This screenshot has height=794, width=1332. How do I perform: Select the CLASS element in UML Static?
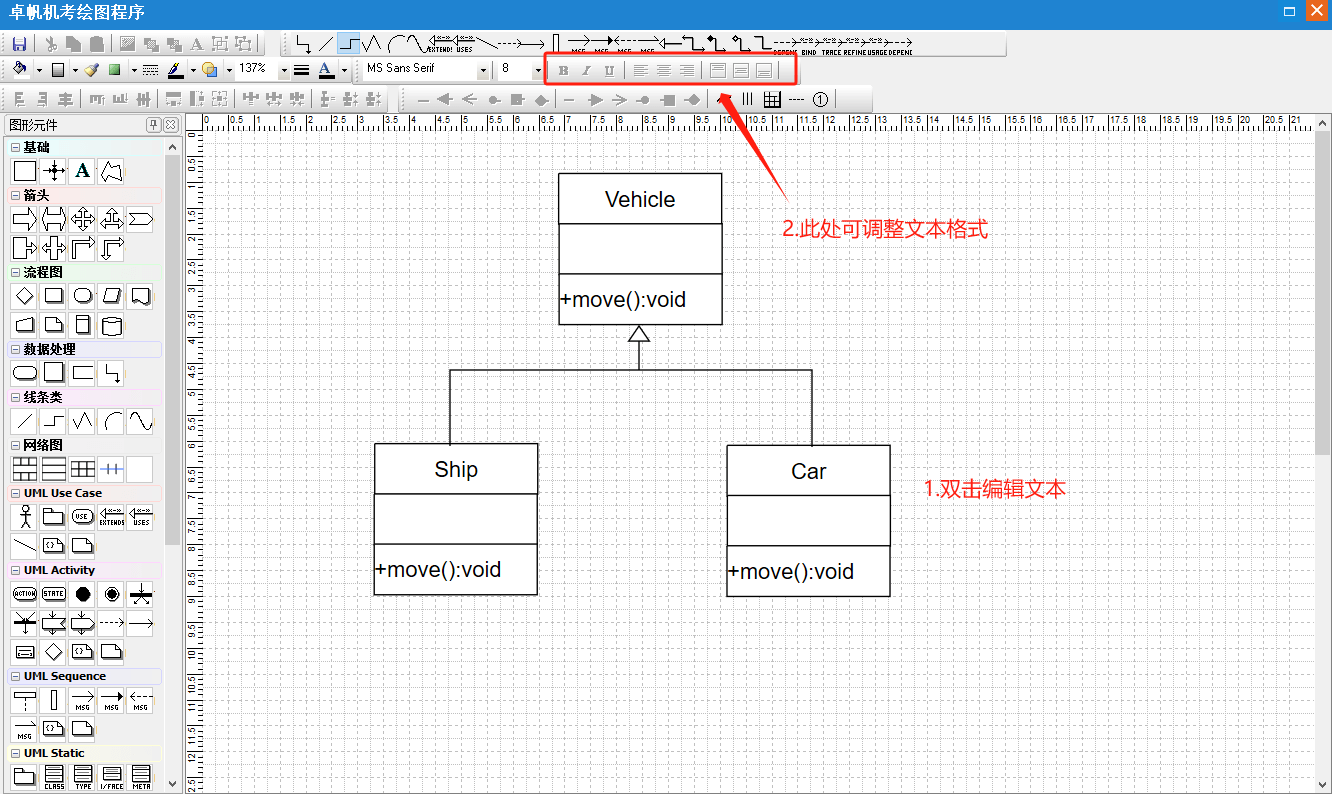(54, 777)
